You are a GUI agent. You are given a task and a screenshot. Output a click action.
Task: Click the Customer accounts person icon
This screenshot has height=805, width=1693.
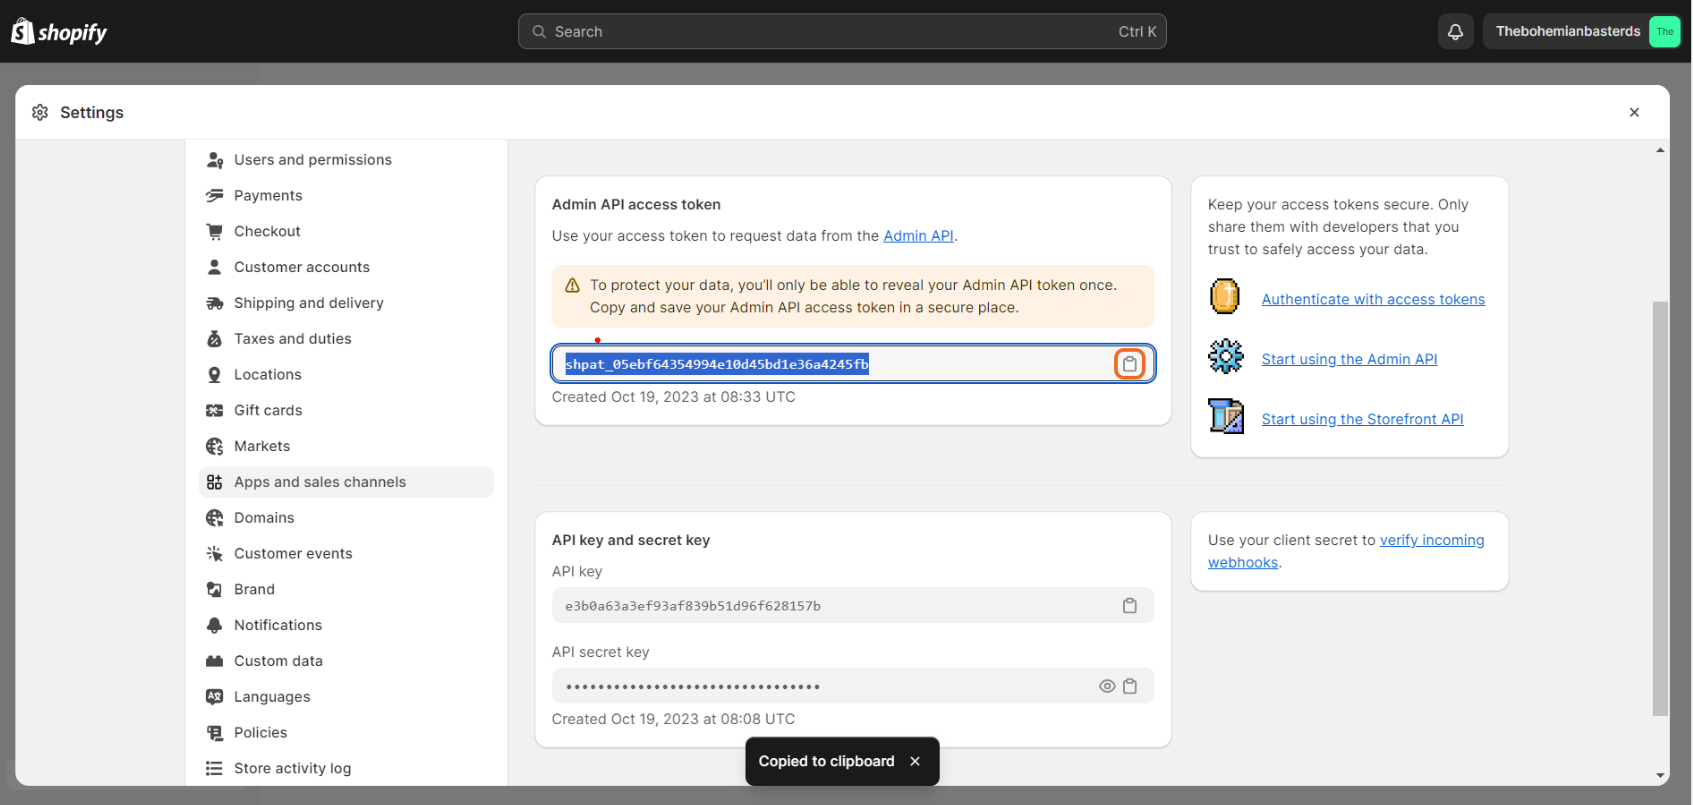[214, 267]
